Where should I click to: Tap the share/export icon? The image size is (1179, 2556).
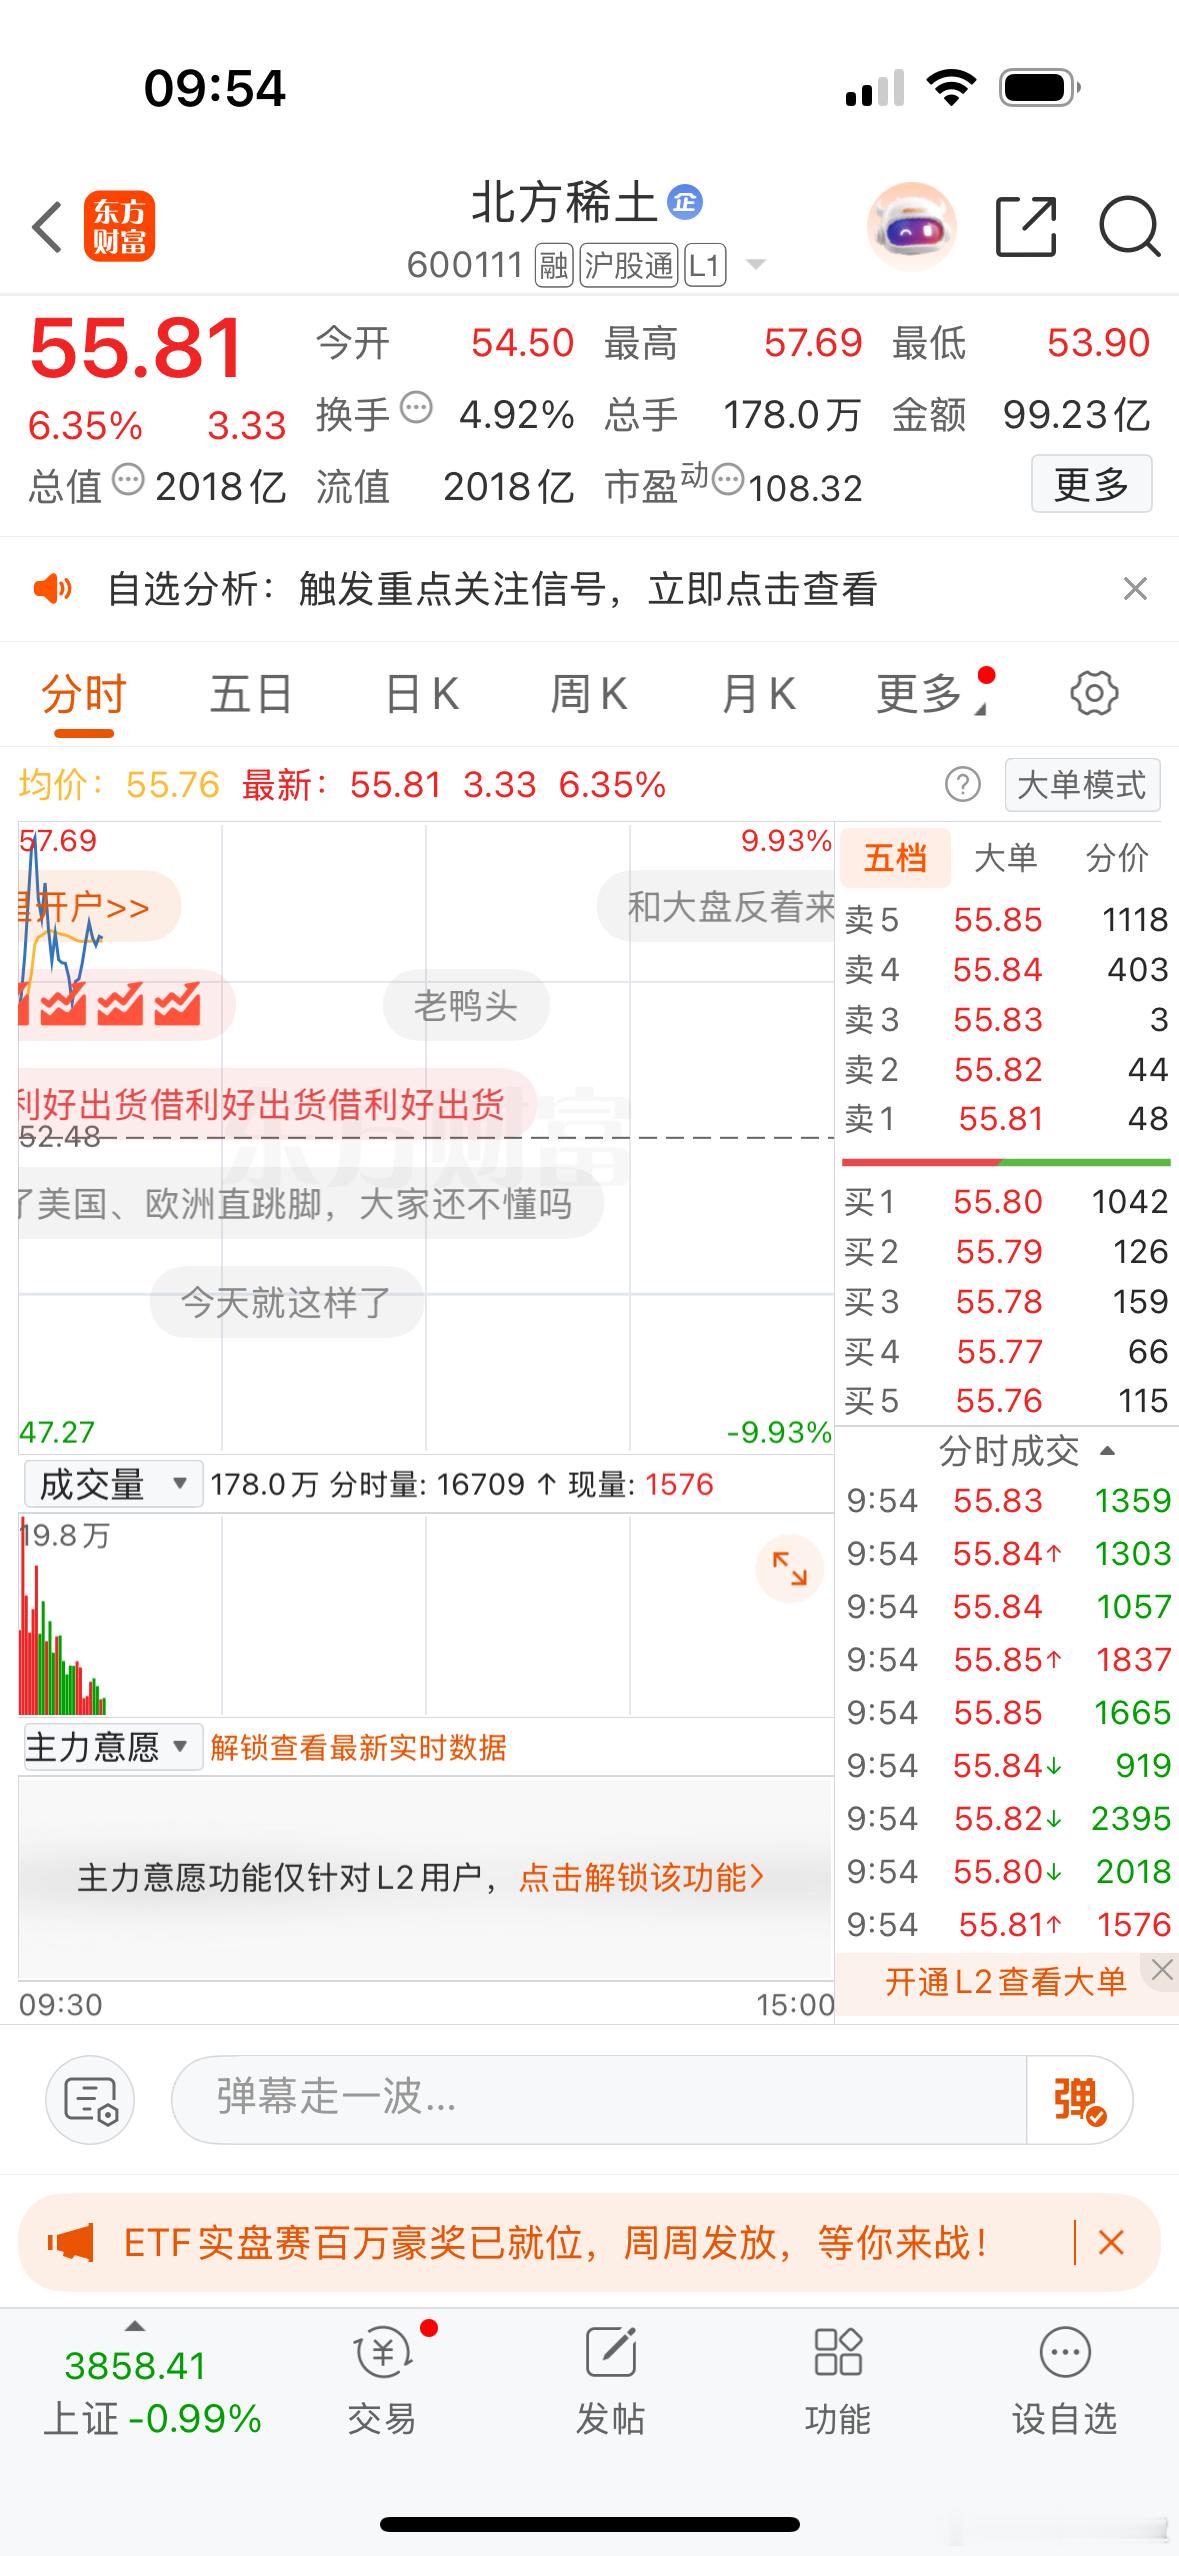(x=1027, y=227)
